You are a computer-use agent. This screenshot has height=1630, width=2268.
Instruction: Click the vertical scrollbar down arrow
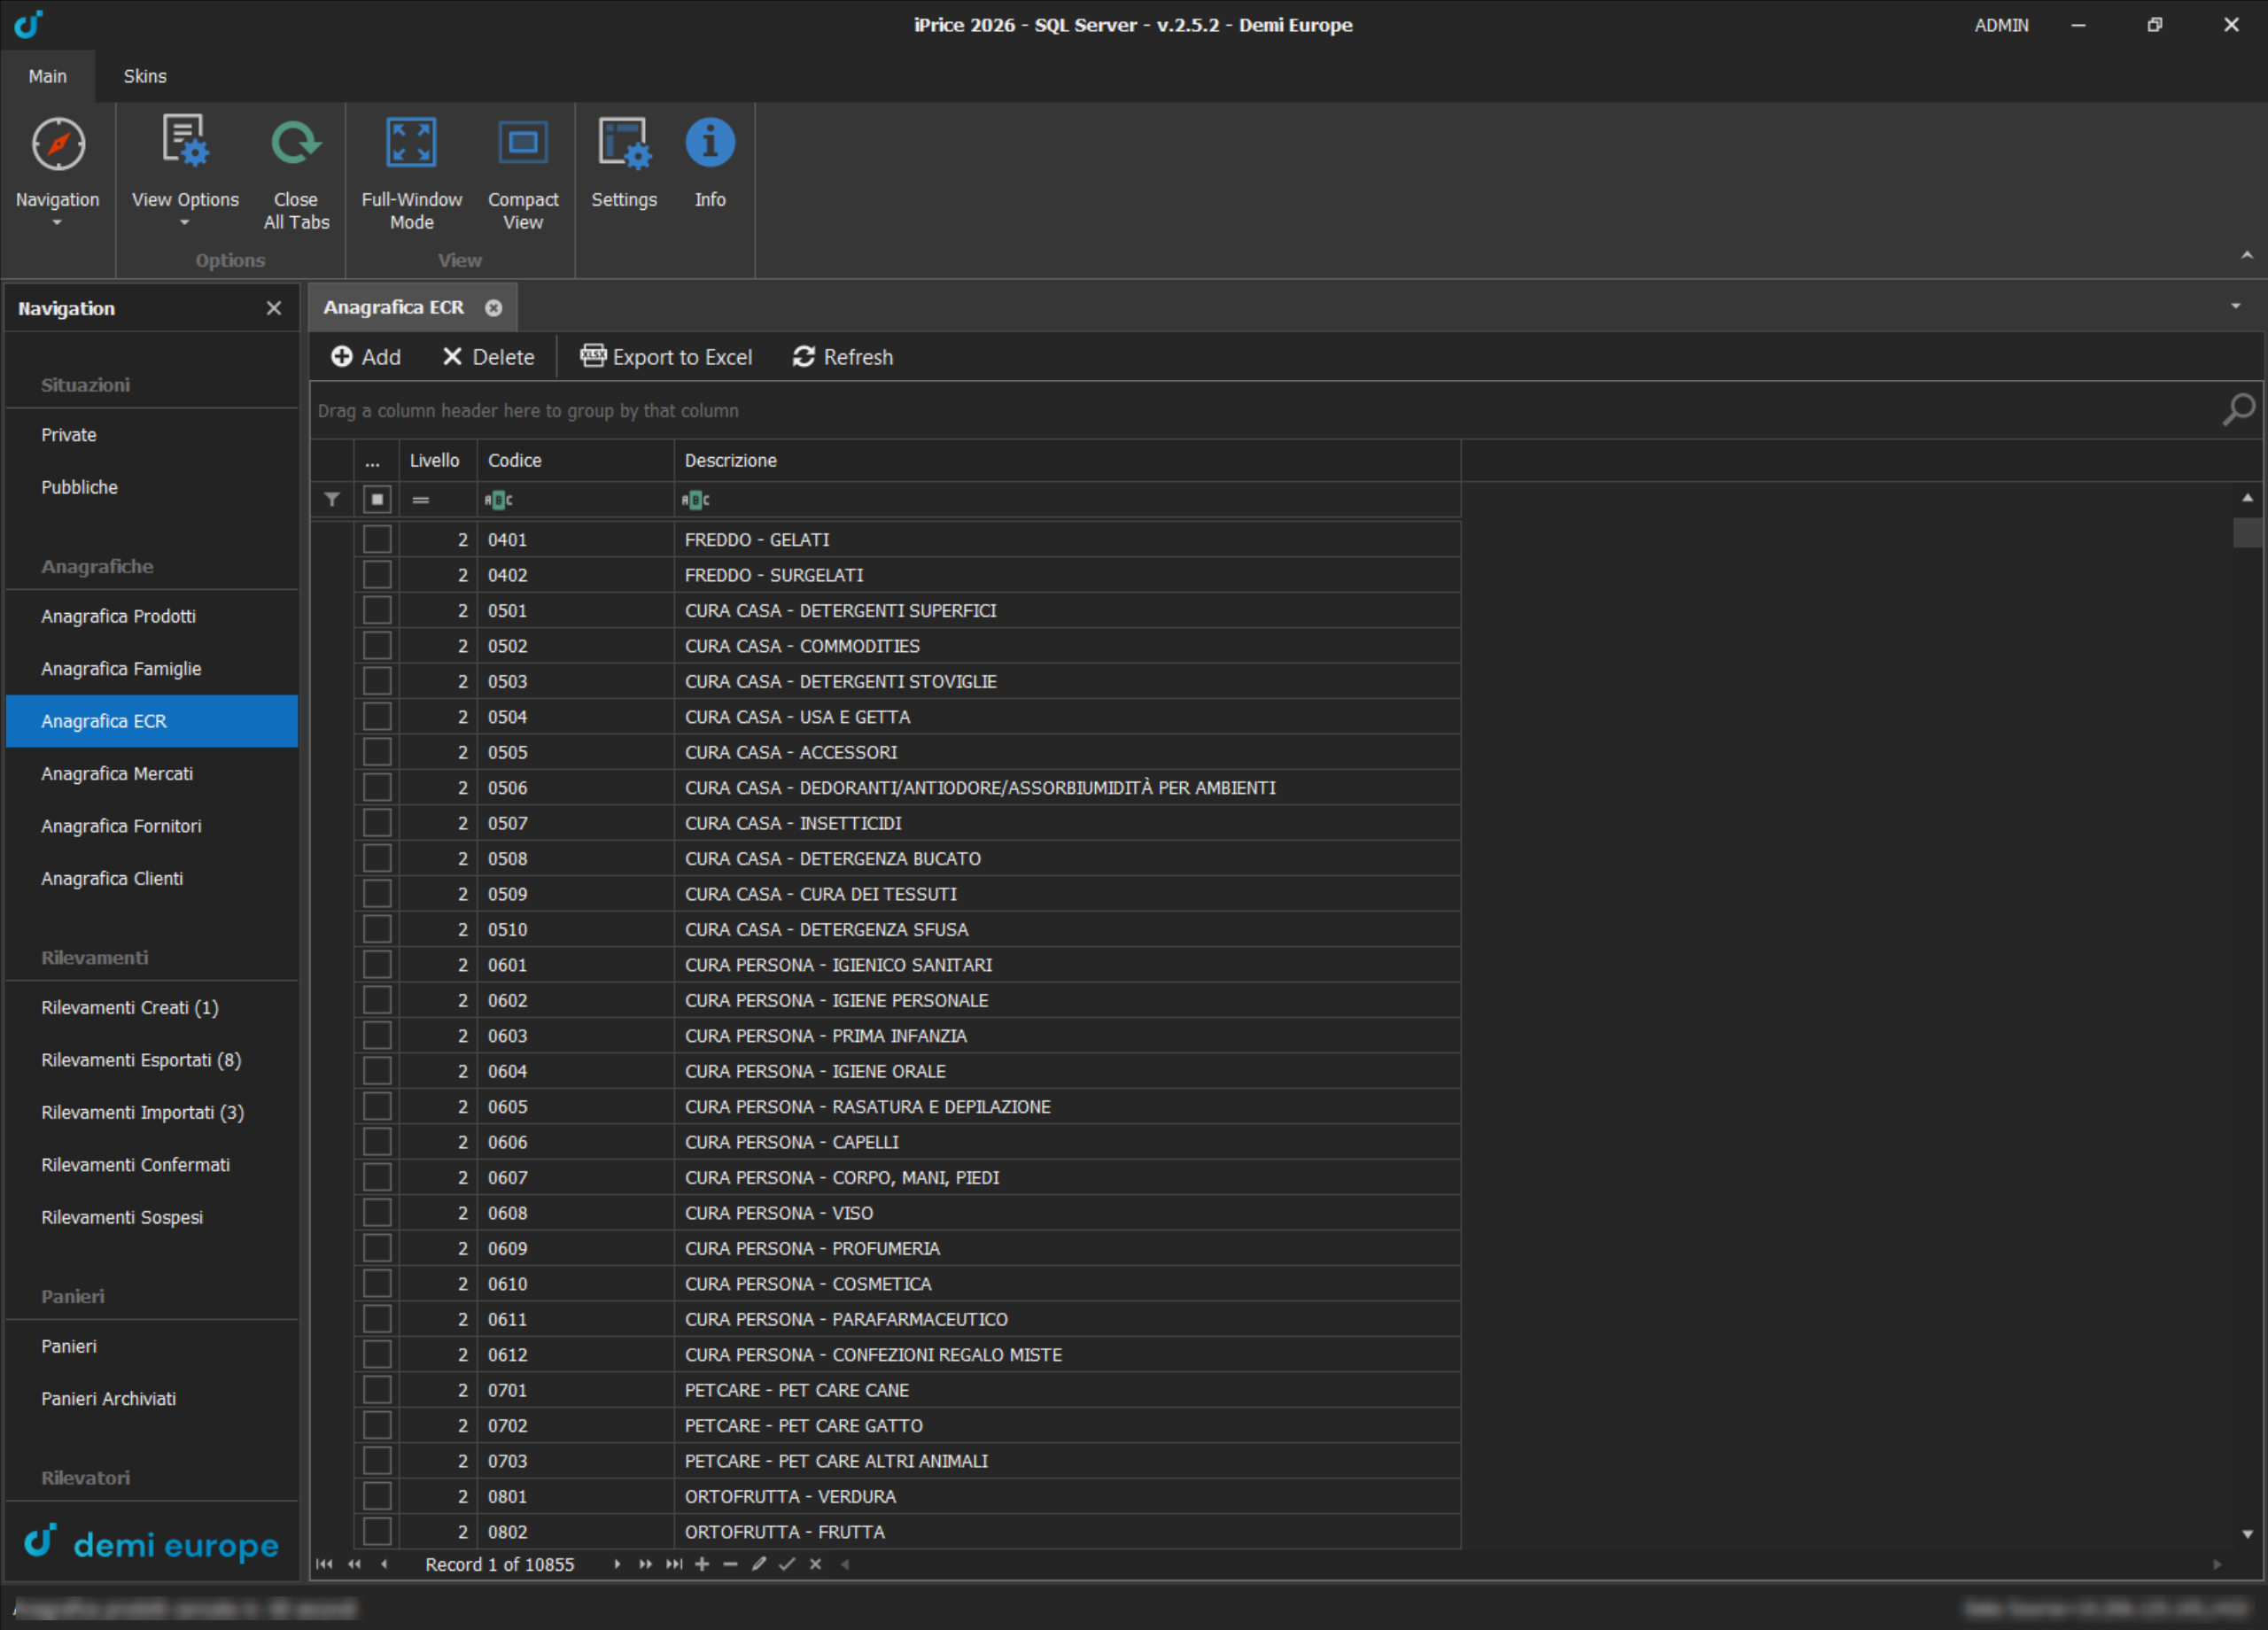[2248, 1534]
